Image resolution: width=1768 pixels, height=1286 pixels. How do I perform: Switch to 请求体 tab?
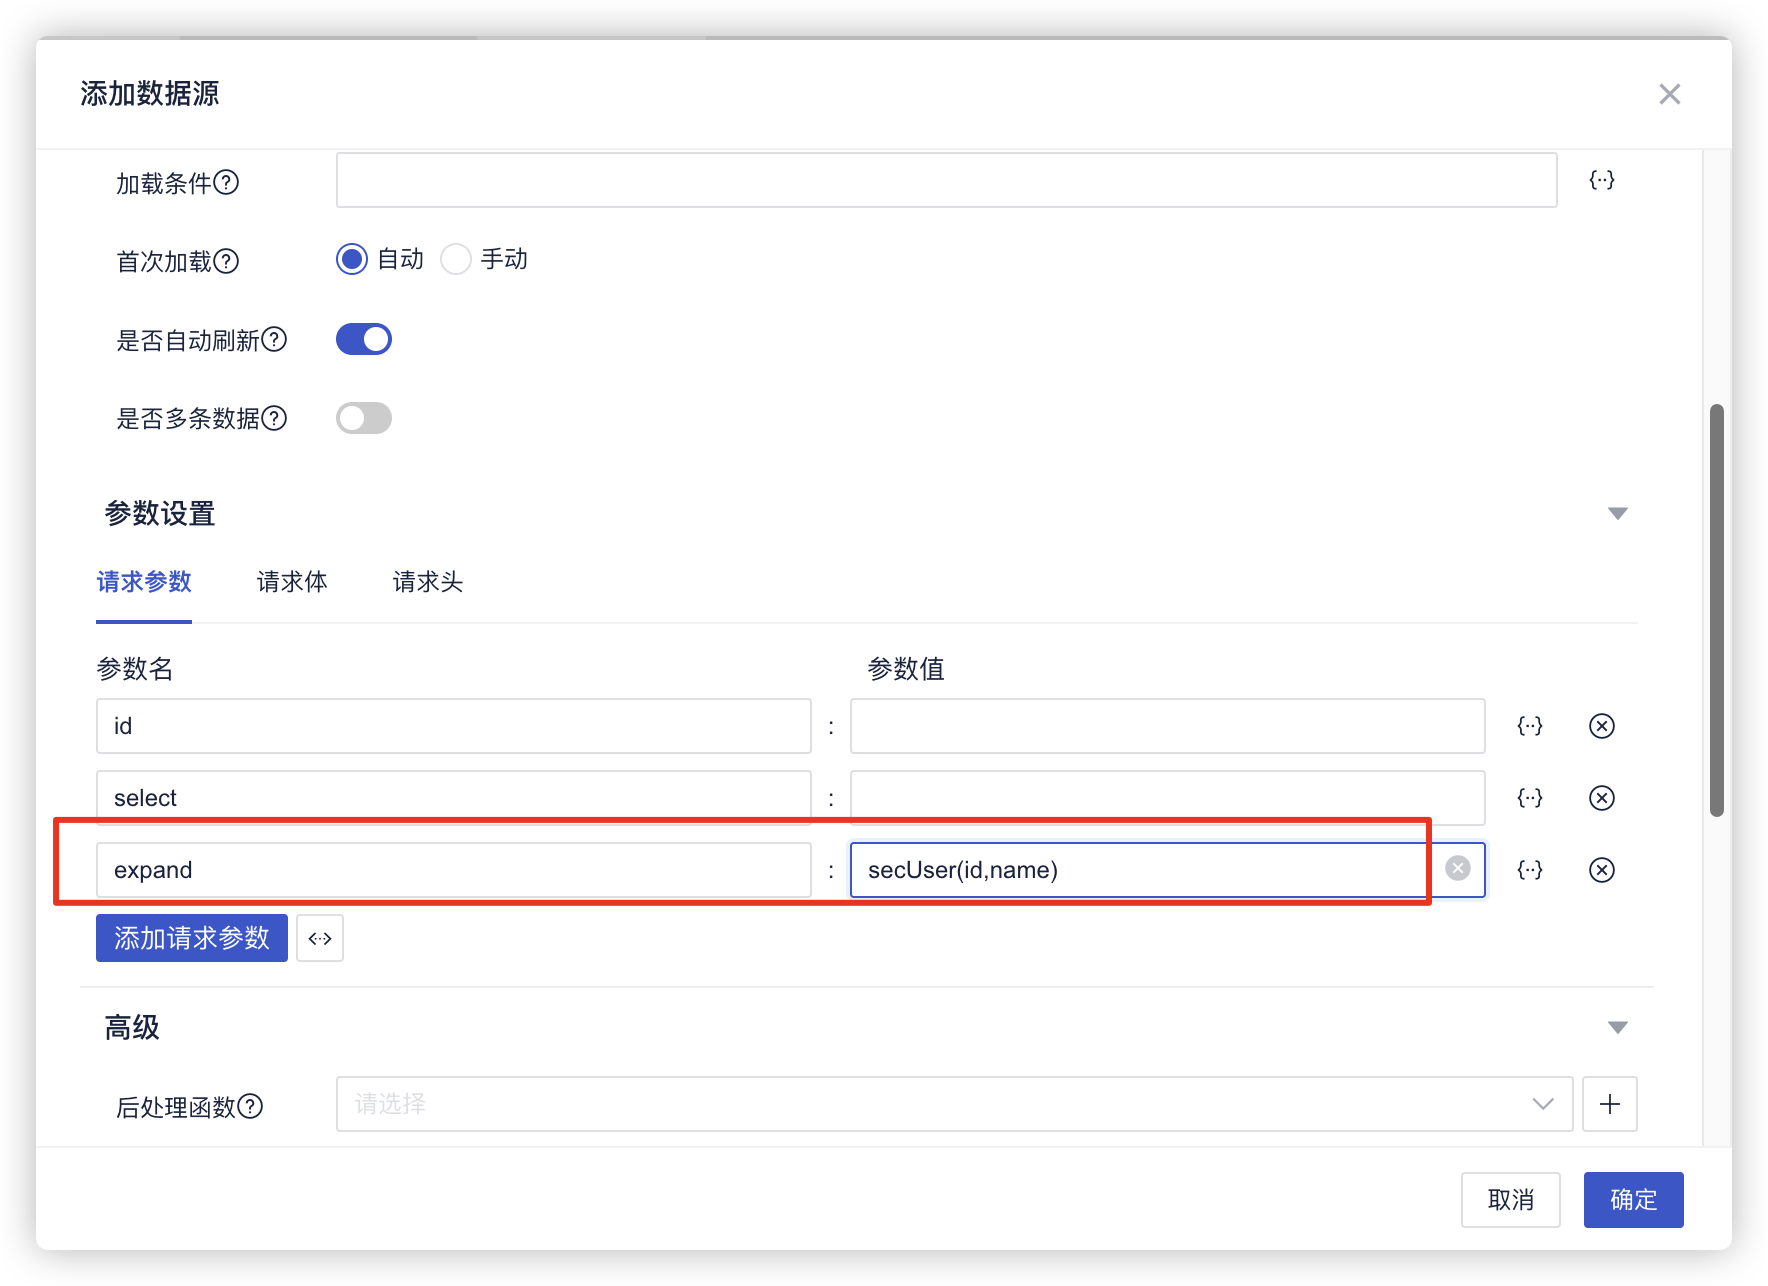292,582
